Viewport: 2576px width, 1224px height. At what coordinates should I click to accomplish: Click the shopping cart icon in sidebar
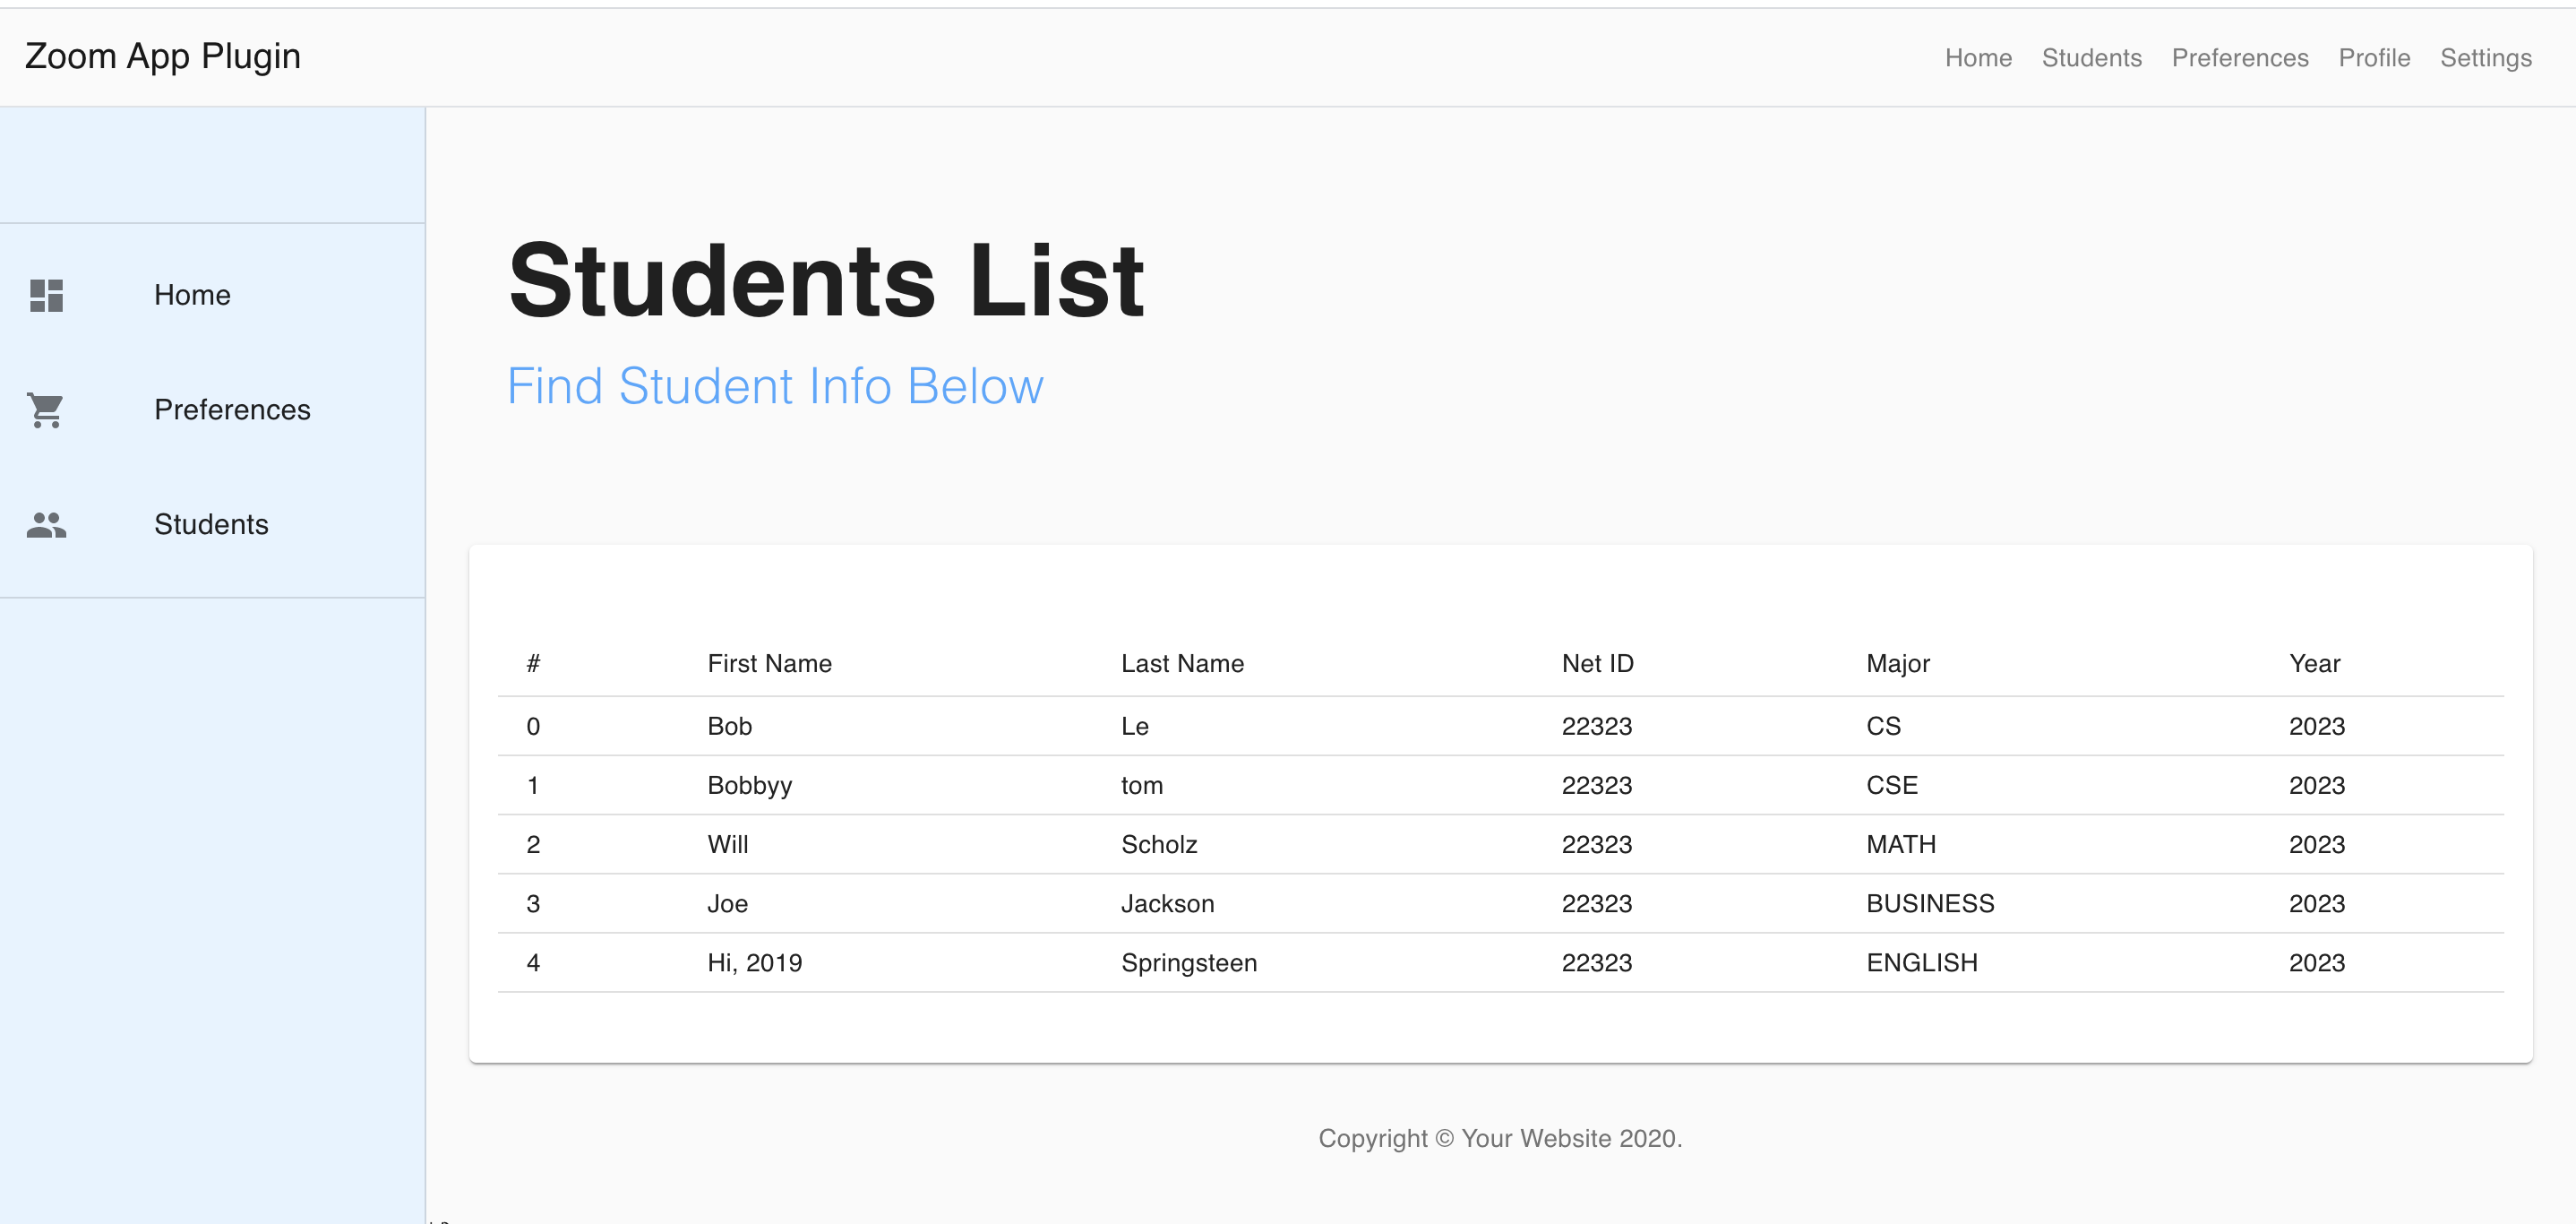(x=46, y=410)
